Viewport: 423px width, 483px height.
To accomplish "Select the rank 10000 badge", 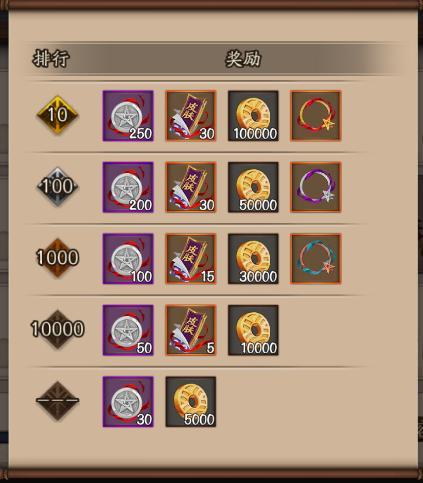I will pyautogui.click(x=57, y=329).
